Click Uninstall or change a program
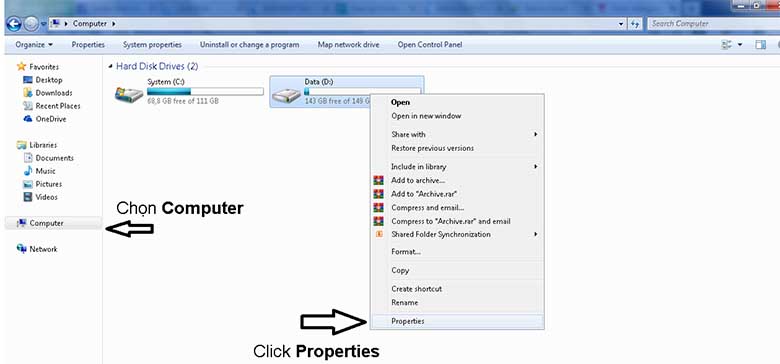 [x=250, y=45]
